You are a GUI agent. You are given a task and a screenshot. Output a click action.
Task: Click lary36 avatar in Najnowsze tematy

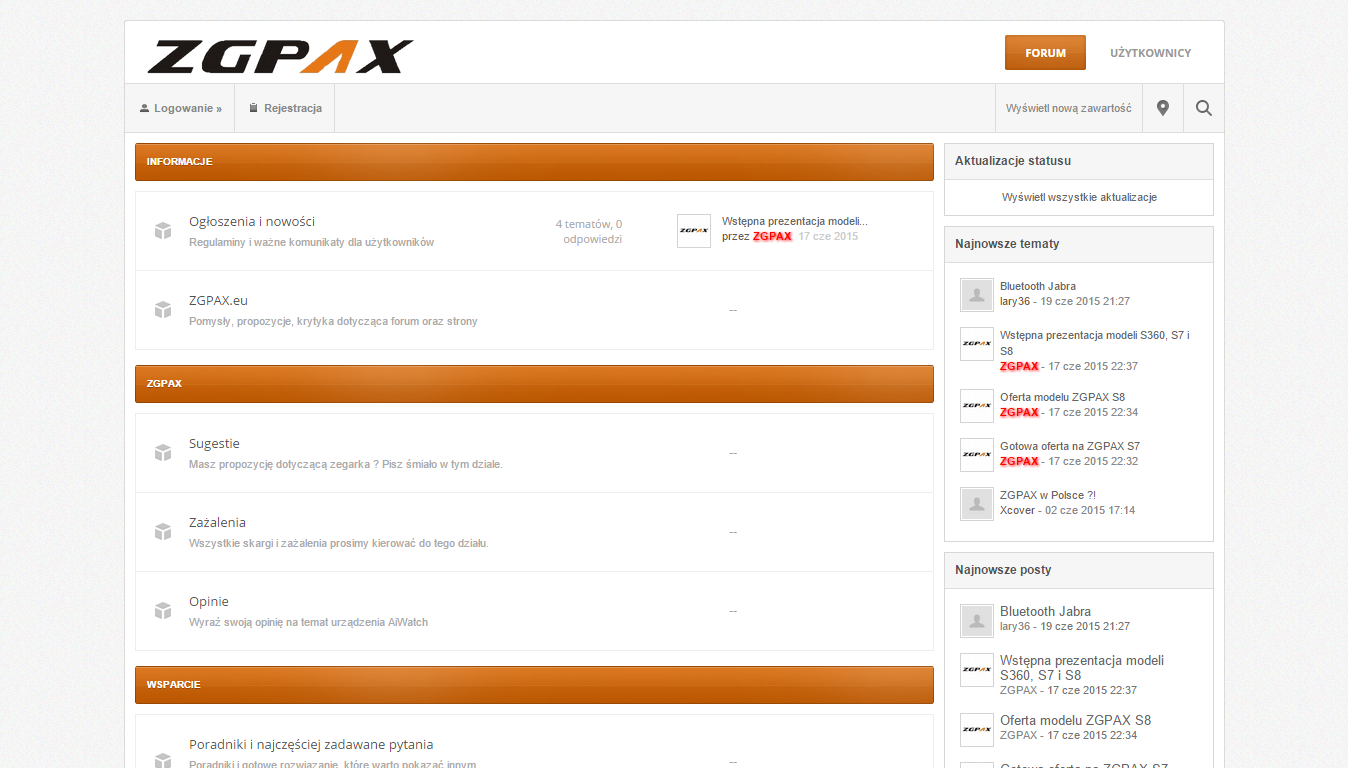point(977,295)
